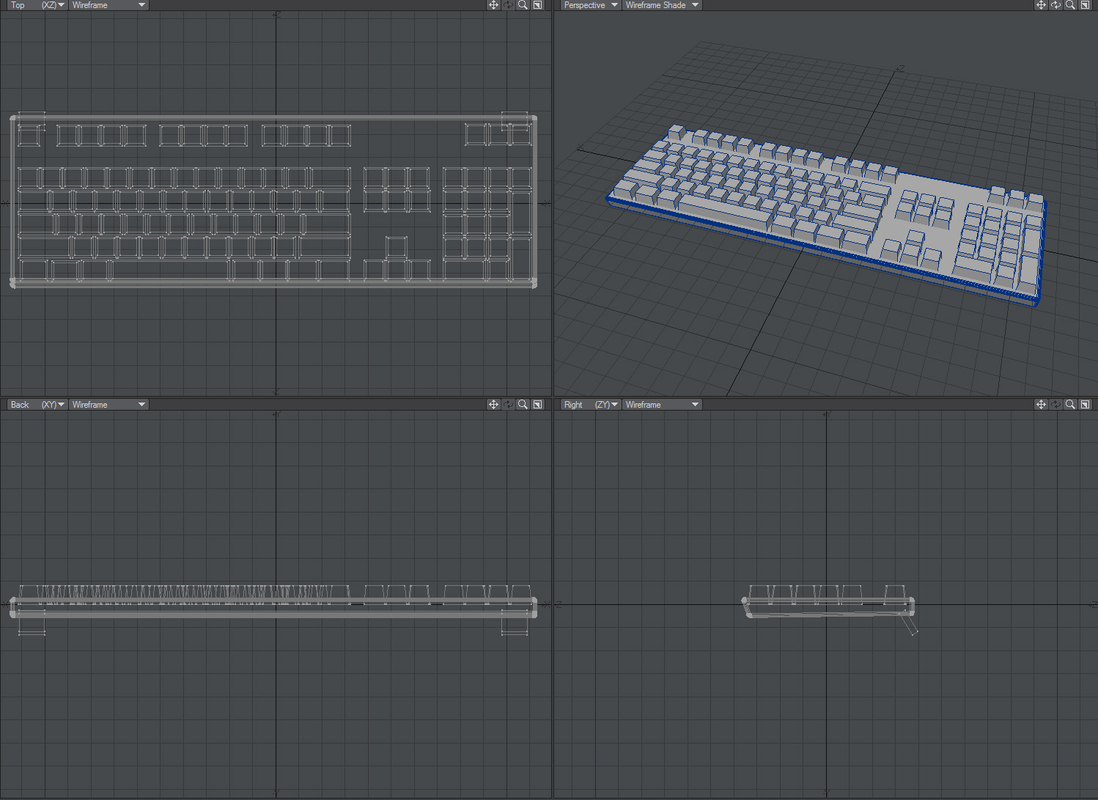Activate the zoom icon in the Back viewport
Screen dimensions: 1098x800
(521, 404)
